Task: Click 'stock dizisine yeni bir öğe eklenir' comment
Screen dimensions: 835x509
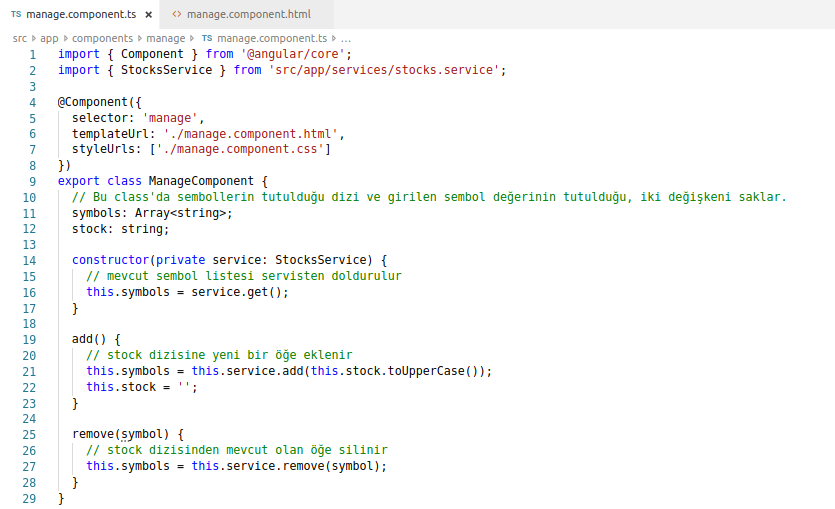Action: click(x=219, y=355)
